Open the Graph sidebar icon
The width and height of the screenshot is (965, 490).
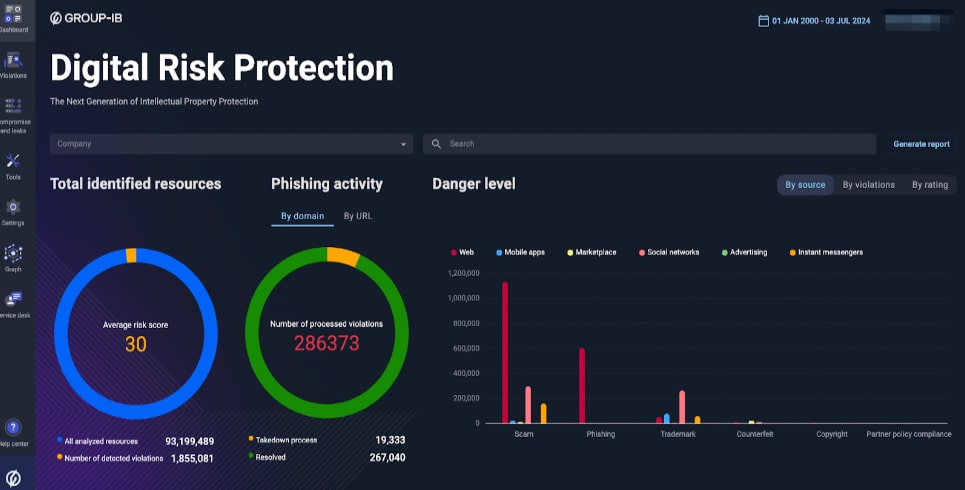tap(13, 253)
